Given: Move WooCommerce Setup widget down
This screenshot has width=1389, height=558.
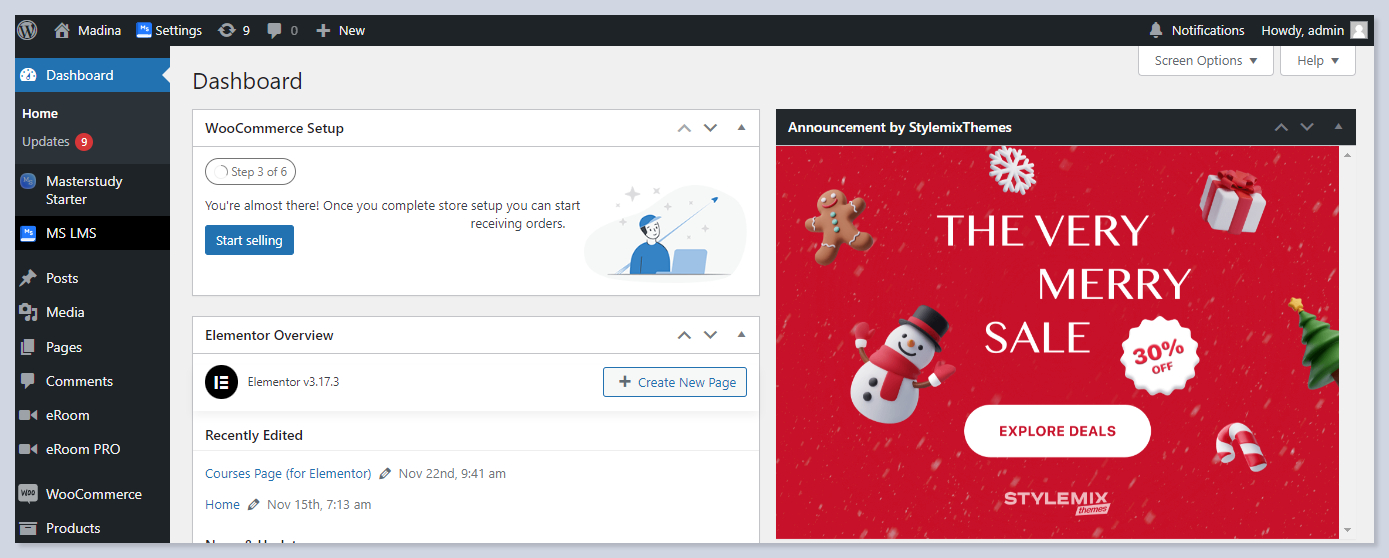Looking at the screenshot, I should point(711,128).
